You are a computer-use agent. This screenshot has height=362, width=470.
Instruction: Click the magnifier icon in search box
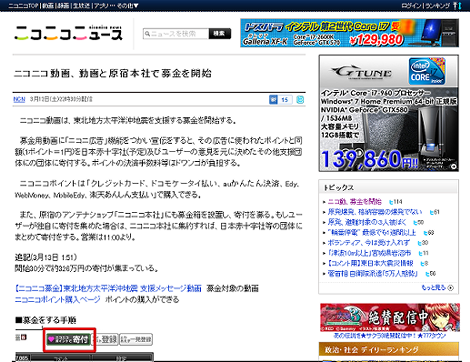(x=147, y=34)
